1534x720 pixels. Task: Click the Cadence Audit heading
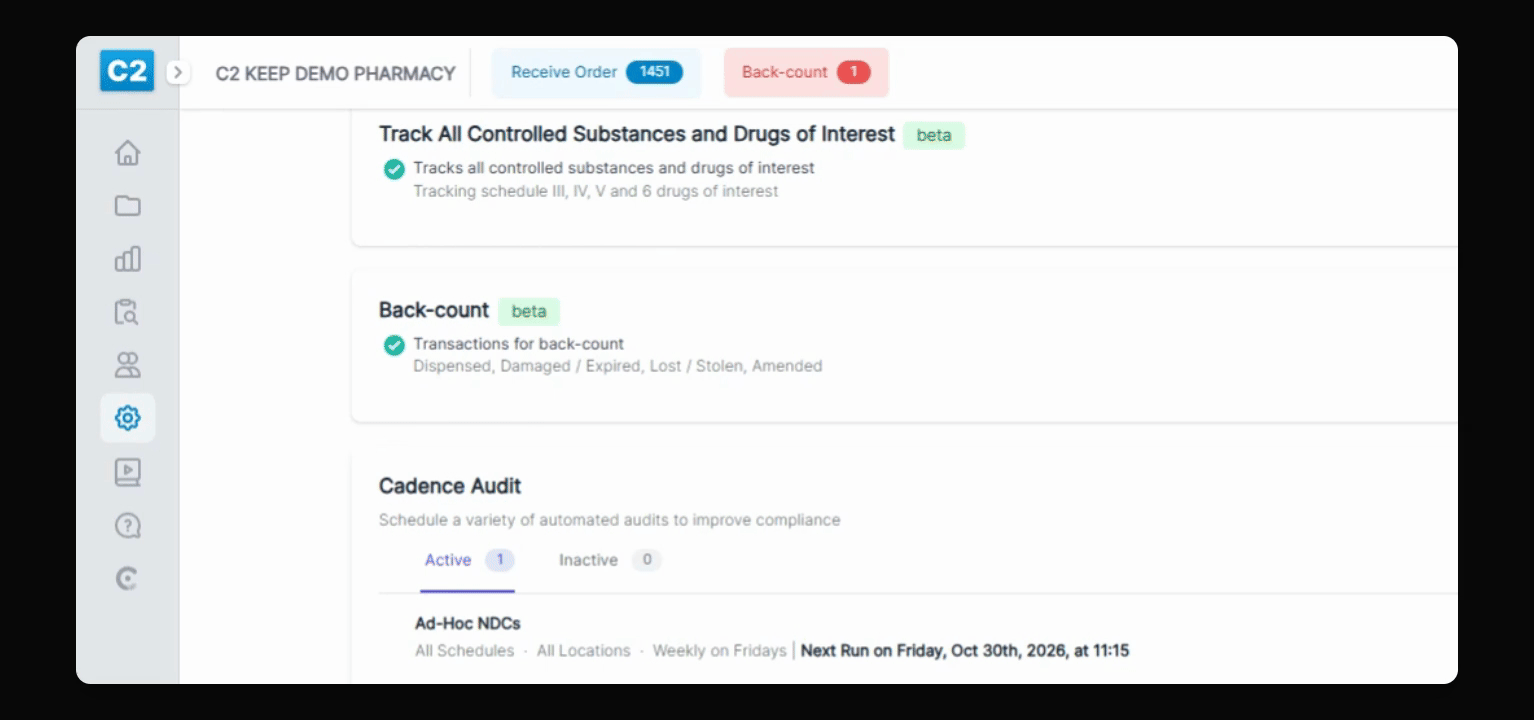pos(450,486)
